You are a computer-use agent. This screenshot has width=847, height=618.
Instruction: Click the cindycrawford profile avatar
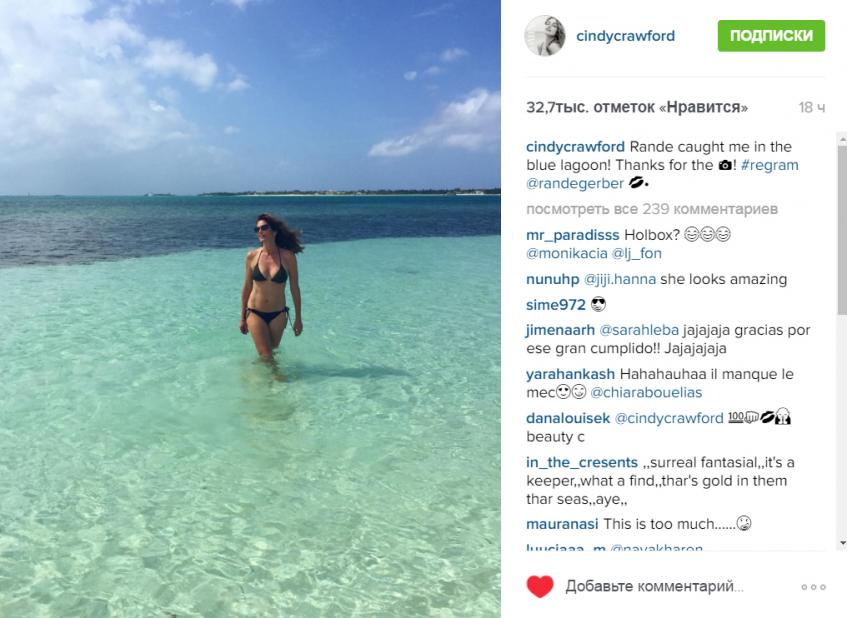(x=544, y=36)
